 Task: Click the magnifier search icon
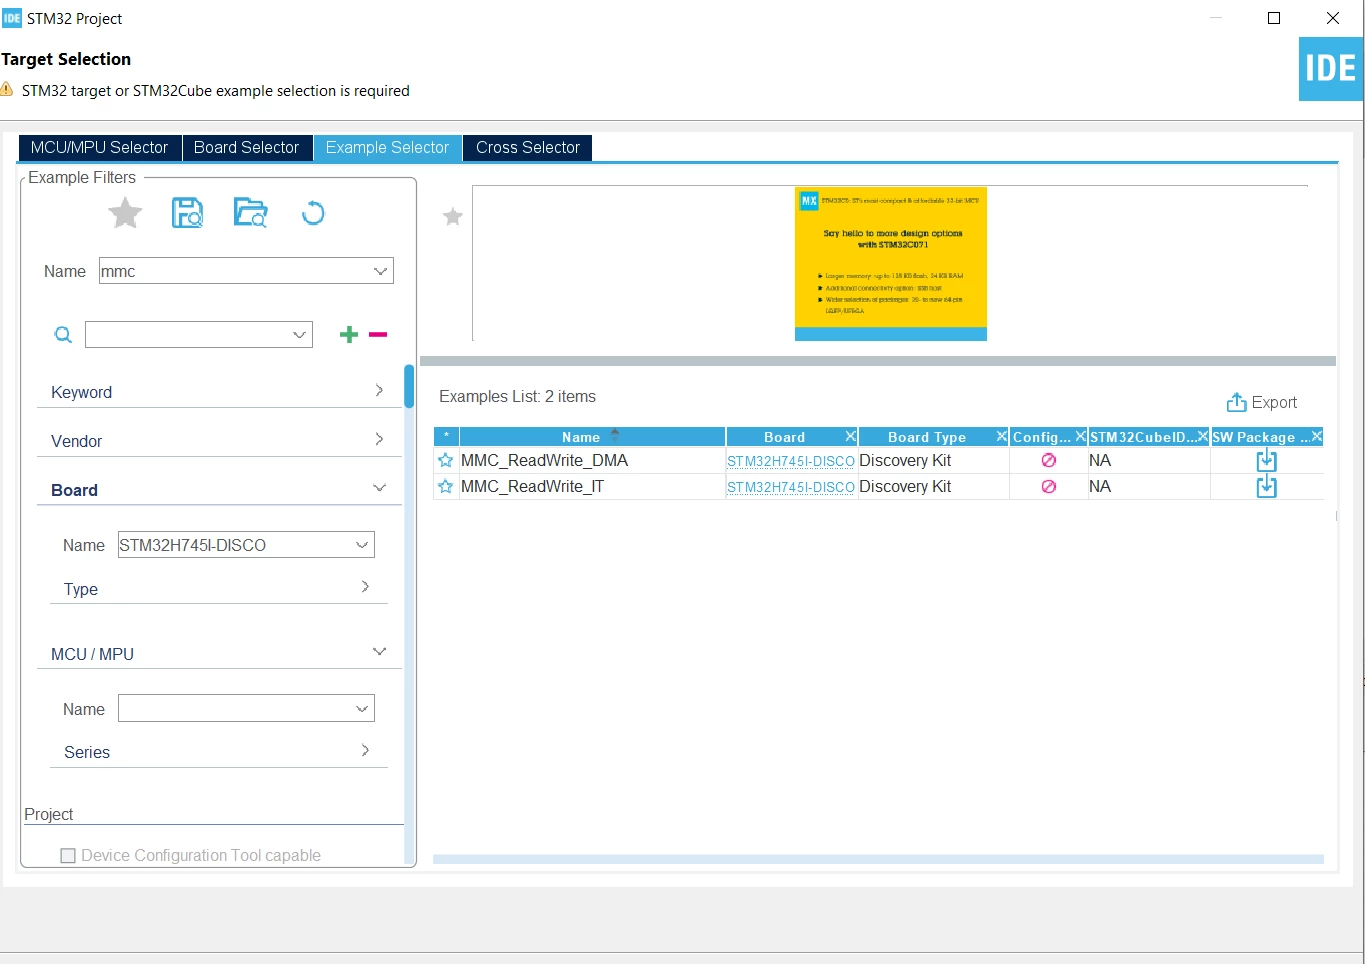coord(63,335)
